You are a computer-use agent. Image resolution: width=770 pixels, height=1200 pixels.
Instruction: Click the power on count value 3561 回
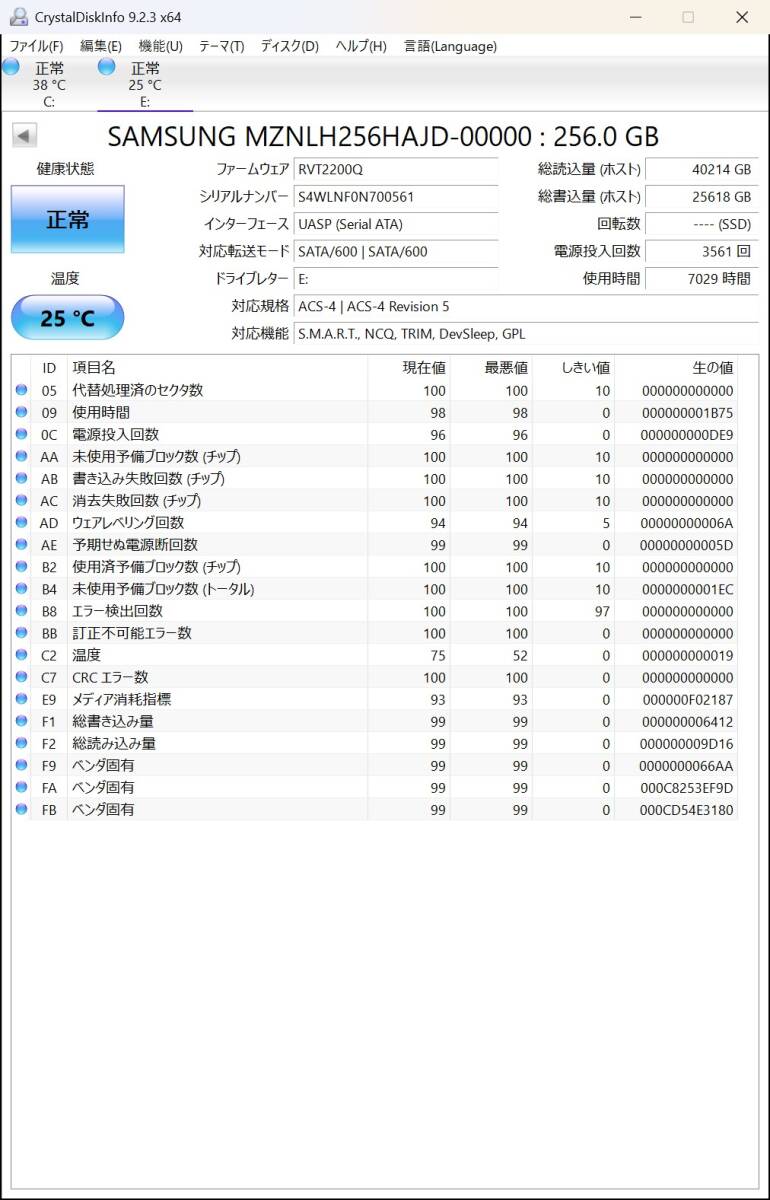click(x=701, y=251)
